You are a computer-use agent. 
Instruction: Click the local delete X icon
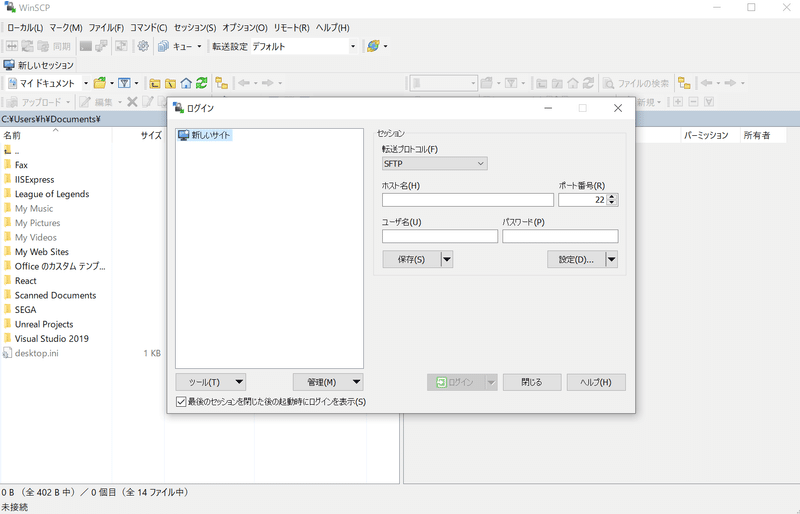click(x=132, y=102)
